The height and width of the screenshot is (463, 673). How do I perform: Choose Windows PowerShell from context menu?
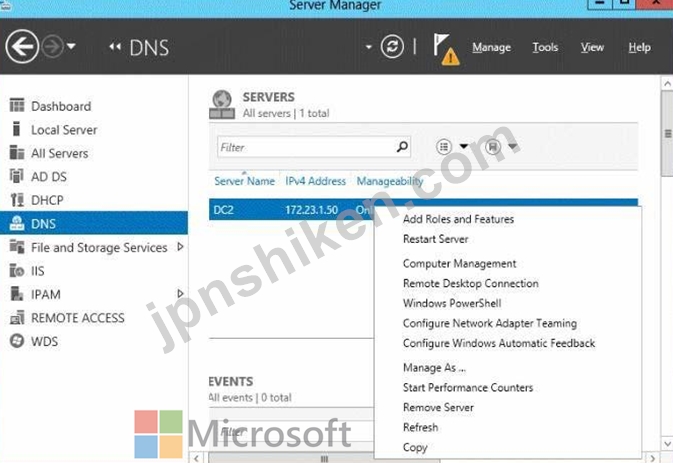click(452, 303)
